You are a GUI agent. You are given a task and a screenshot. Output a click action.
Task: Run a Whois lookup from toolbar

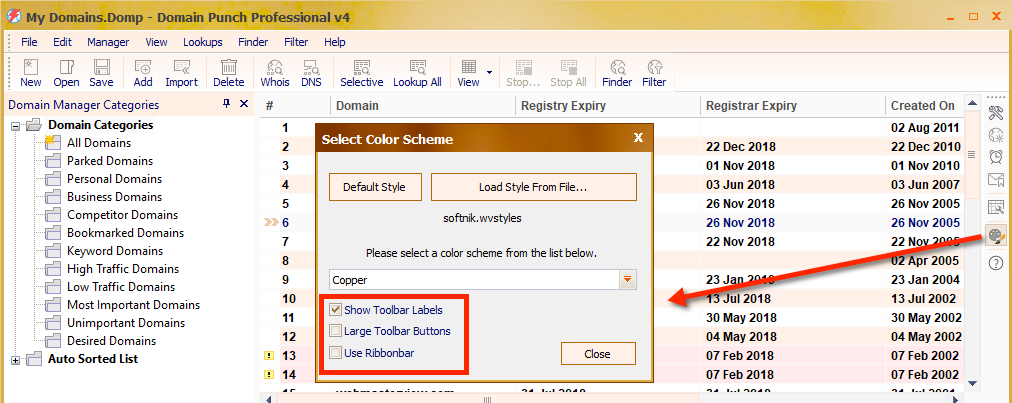[x=275, y=73]
